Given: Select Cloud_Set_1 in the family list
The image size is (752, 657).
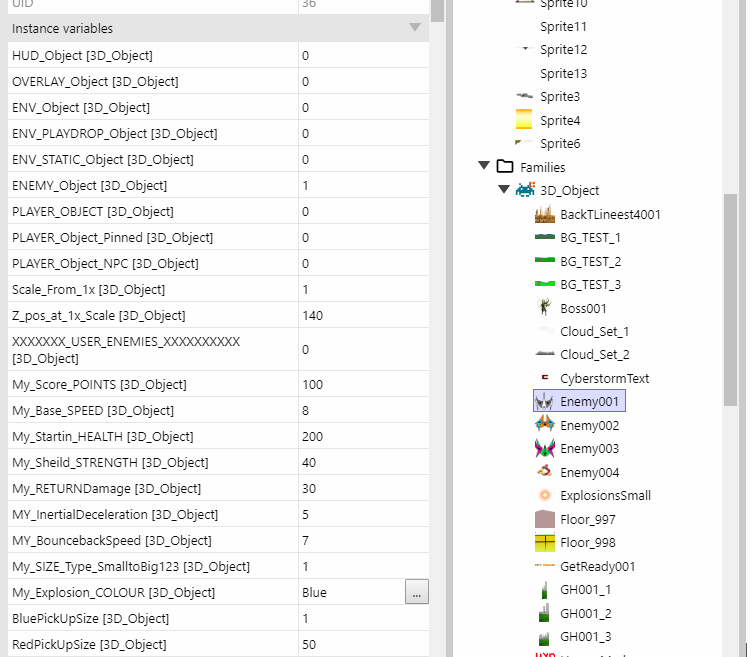Looking at the screenshot, I should pos(594,331).
